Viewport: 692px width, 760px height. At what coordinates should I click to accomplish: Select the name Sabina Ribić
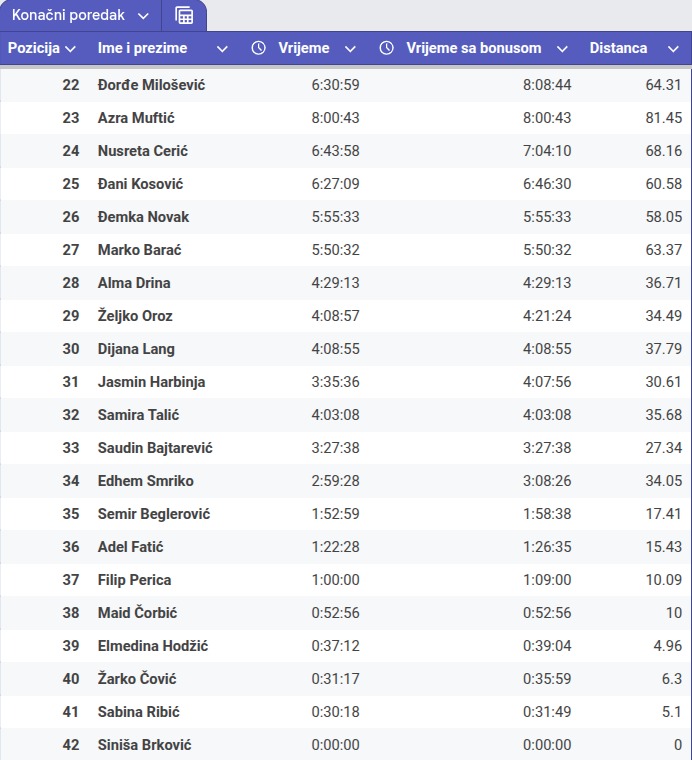click(x=139, y=711)
